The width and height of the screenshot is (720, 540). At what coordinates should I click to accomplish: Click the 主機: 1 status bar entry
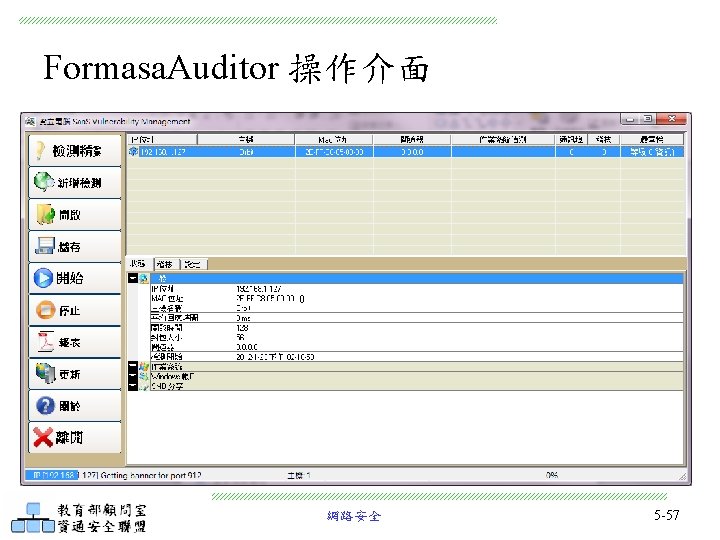coord(299,475)
